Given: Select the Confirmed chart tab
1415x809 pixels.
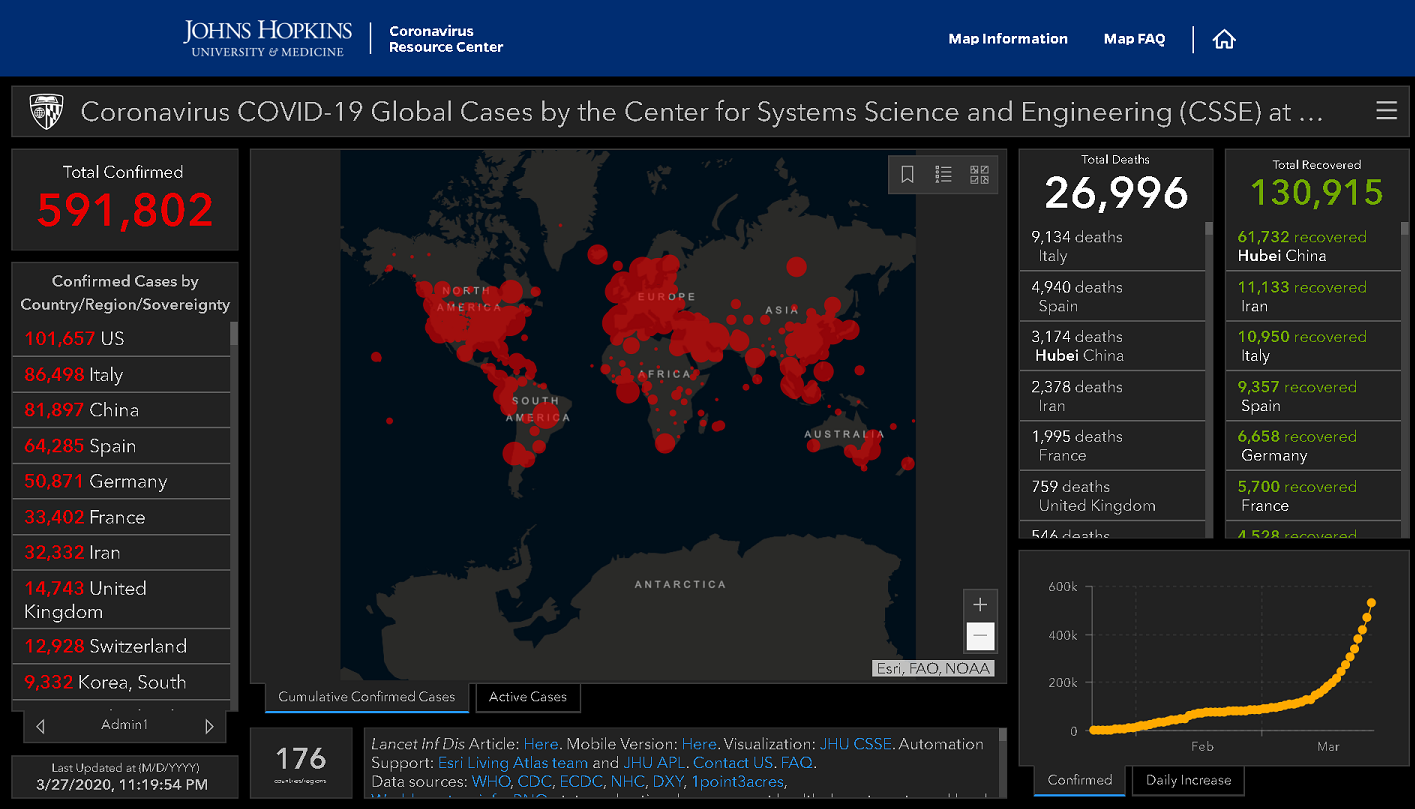Looking at the screenshot, I should 1080,780.
